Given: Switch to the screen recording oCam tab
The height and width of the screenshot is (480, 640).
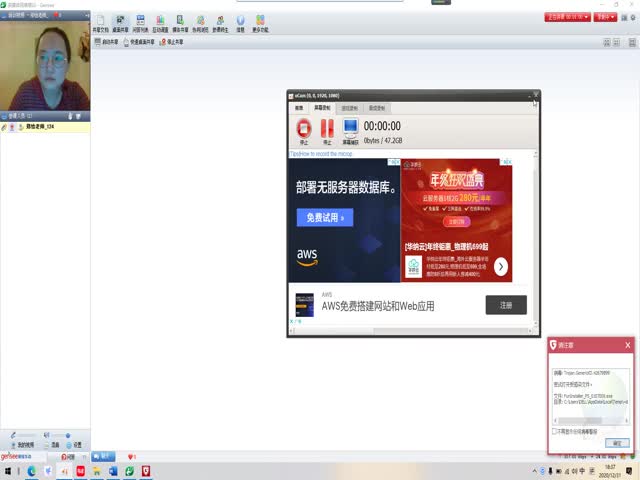Looking at the screenshot, I should click(322, 108).
